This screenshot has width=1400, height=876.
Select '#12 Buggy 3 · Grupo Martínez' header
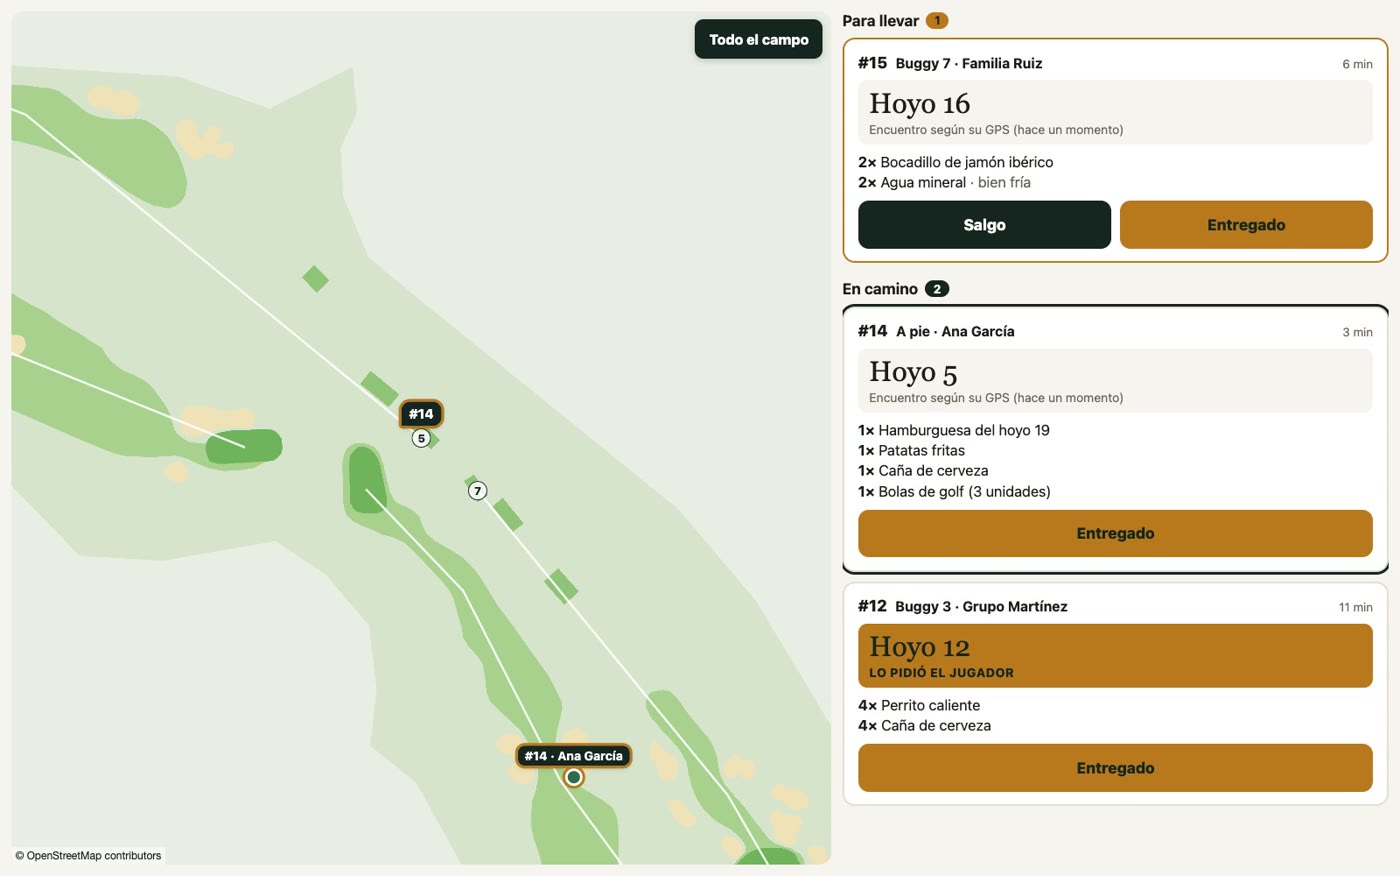(962, 606)
